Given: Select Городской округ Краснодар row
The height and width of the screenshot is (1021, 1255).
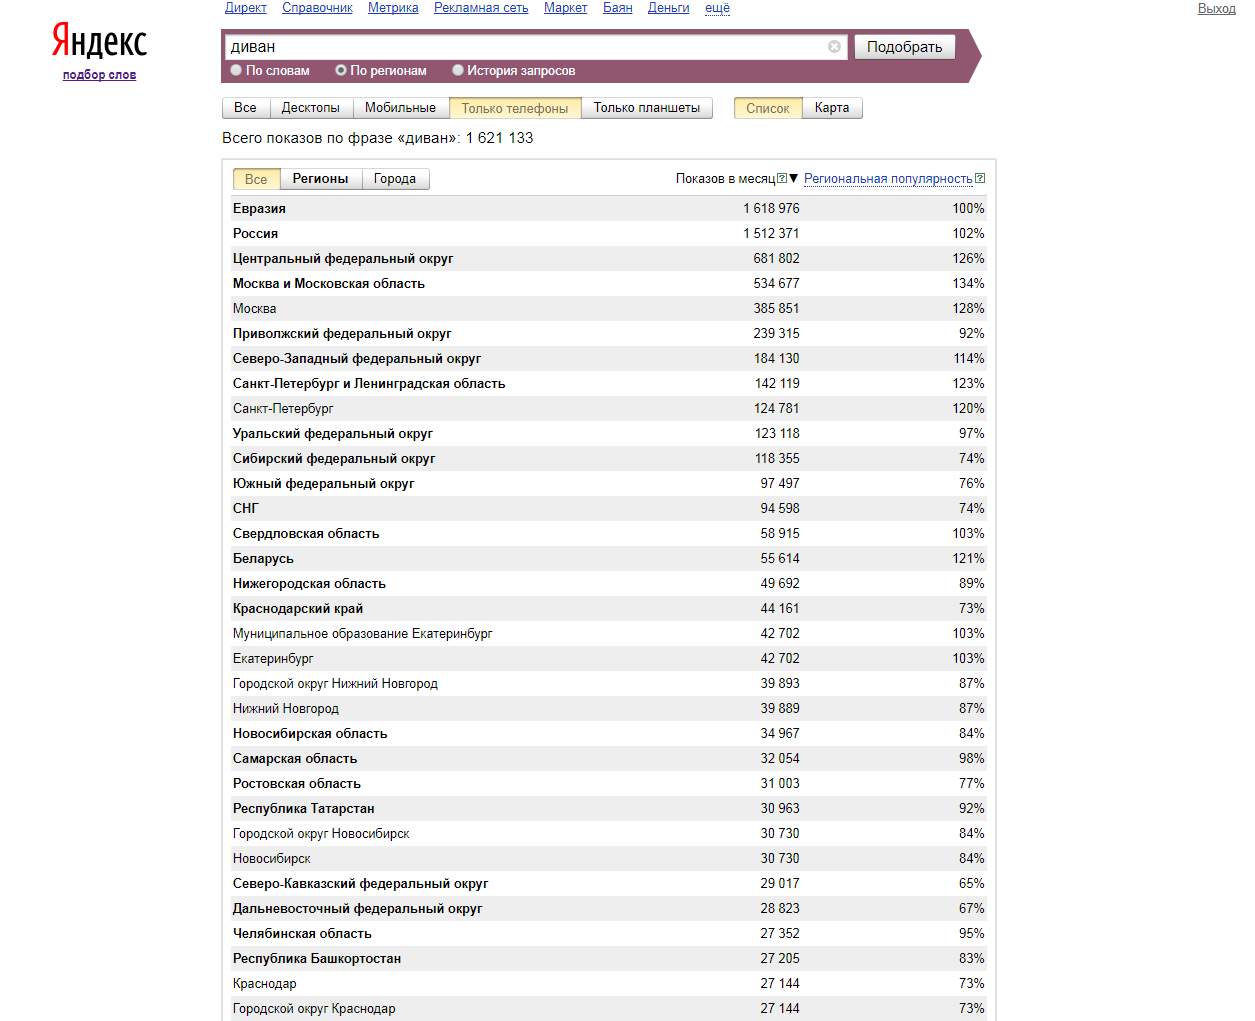Looking at the screenshot, I should (x=609, y=1008).
